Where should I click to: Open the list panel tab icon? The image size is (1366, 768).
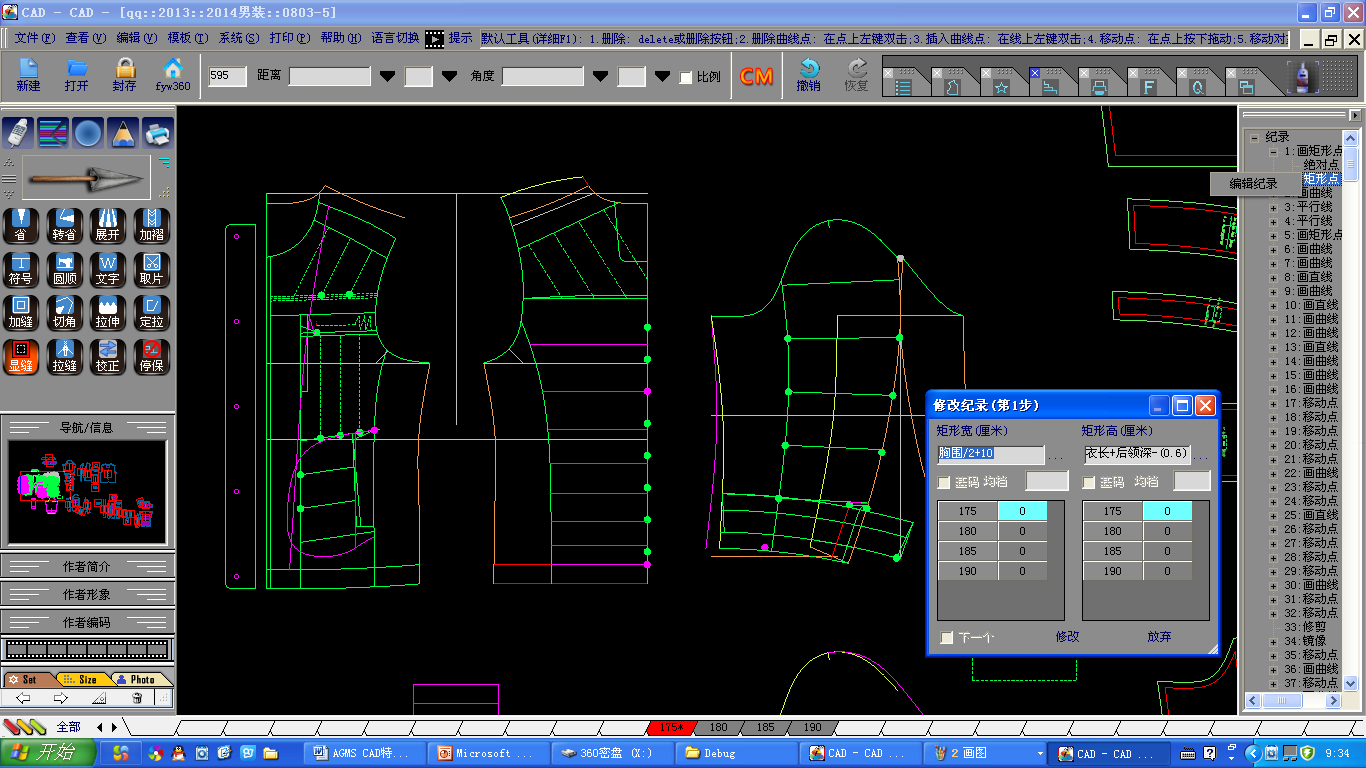click(x=903, y=88)
